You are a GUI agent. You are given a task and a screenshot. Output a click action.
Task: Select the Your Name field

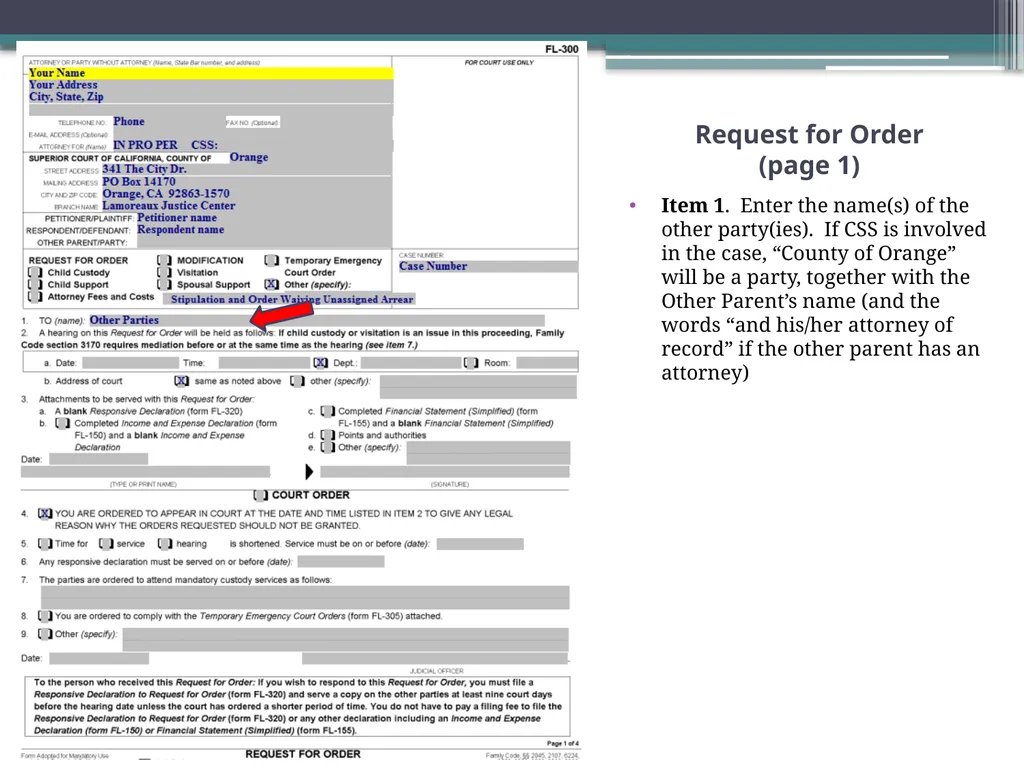click(210, 73)
